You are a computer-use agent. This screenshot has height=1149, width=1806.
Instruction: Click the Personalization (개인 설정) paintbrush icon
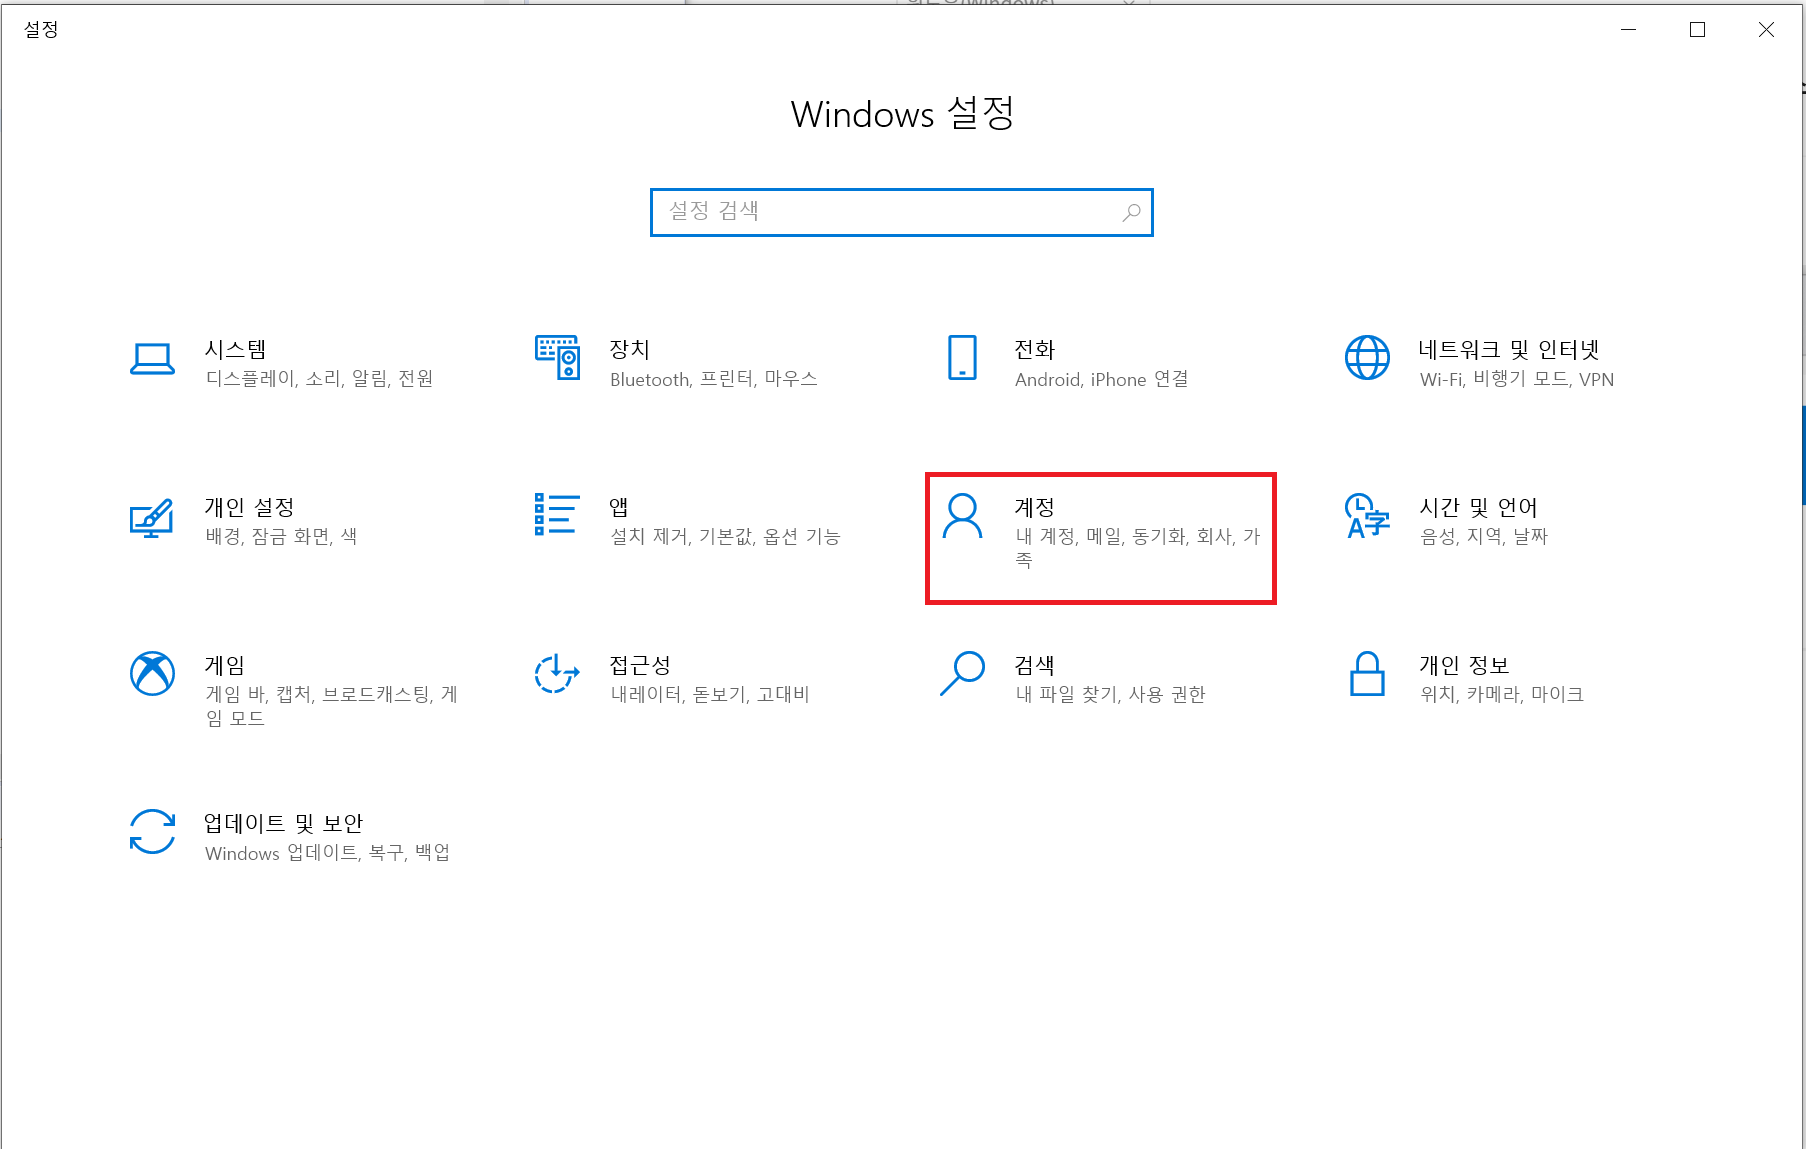pos(152,517)
